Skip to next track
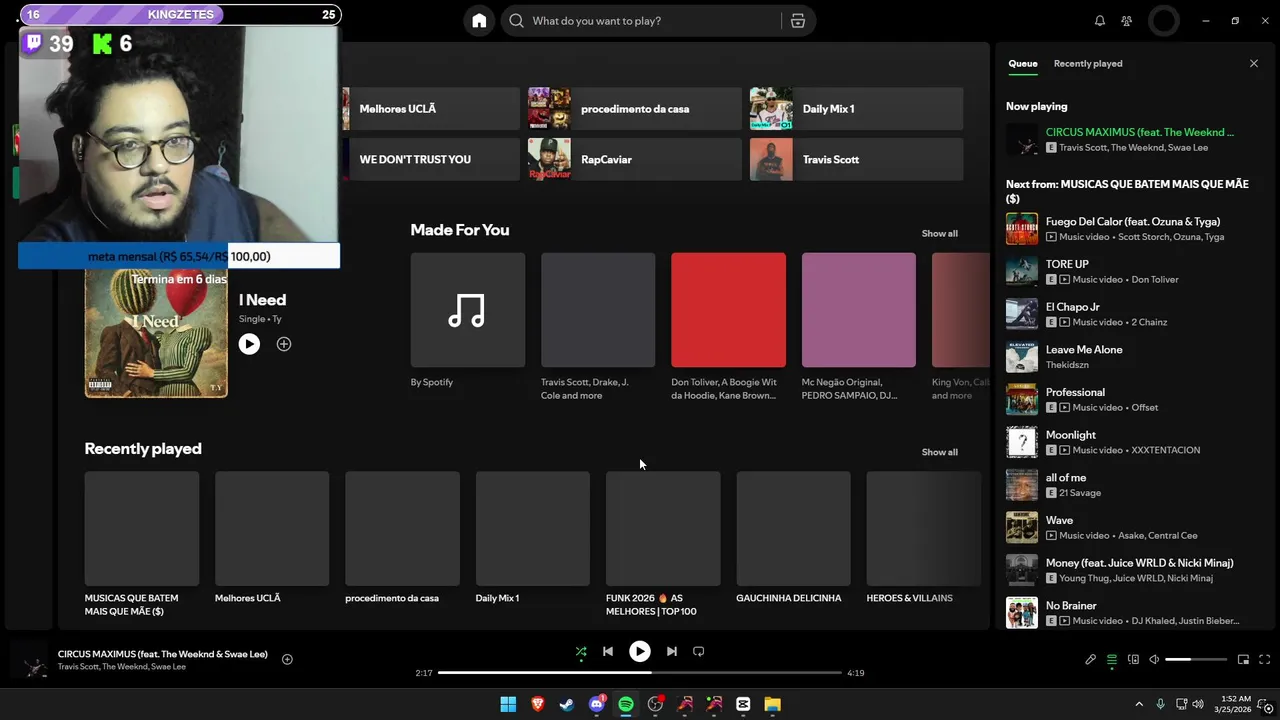The width and height of the screenshot is (1280, 720). [672, 651]
